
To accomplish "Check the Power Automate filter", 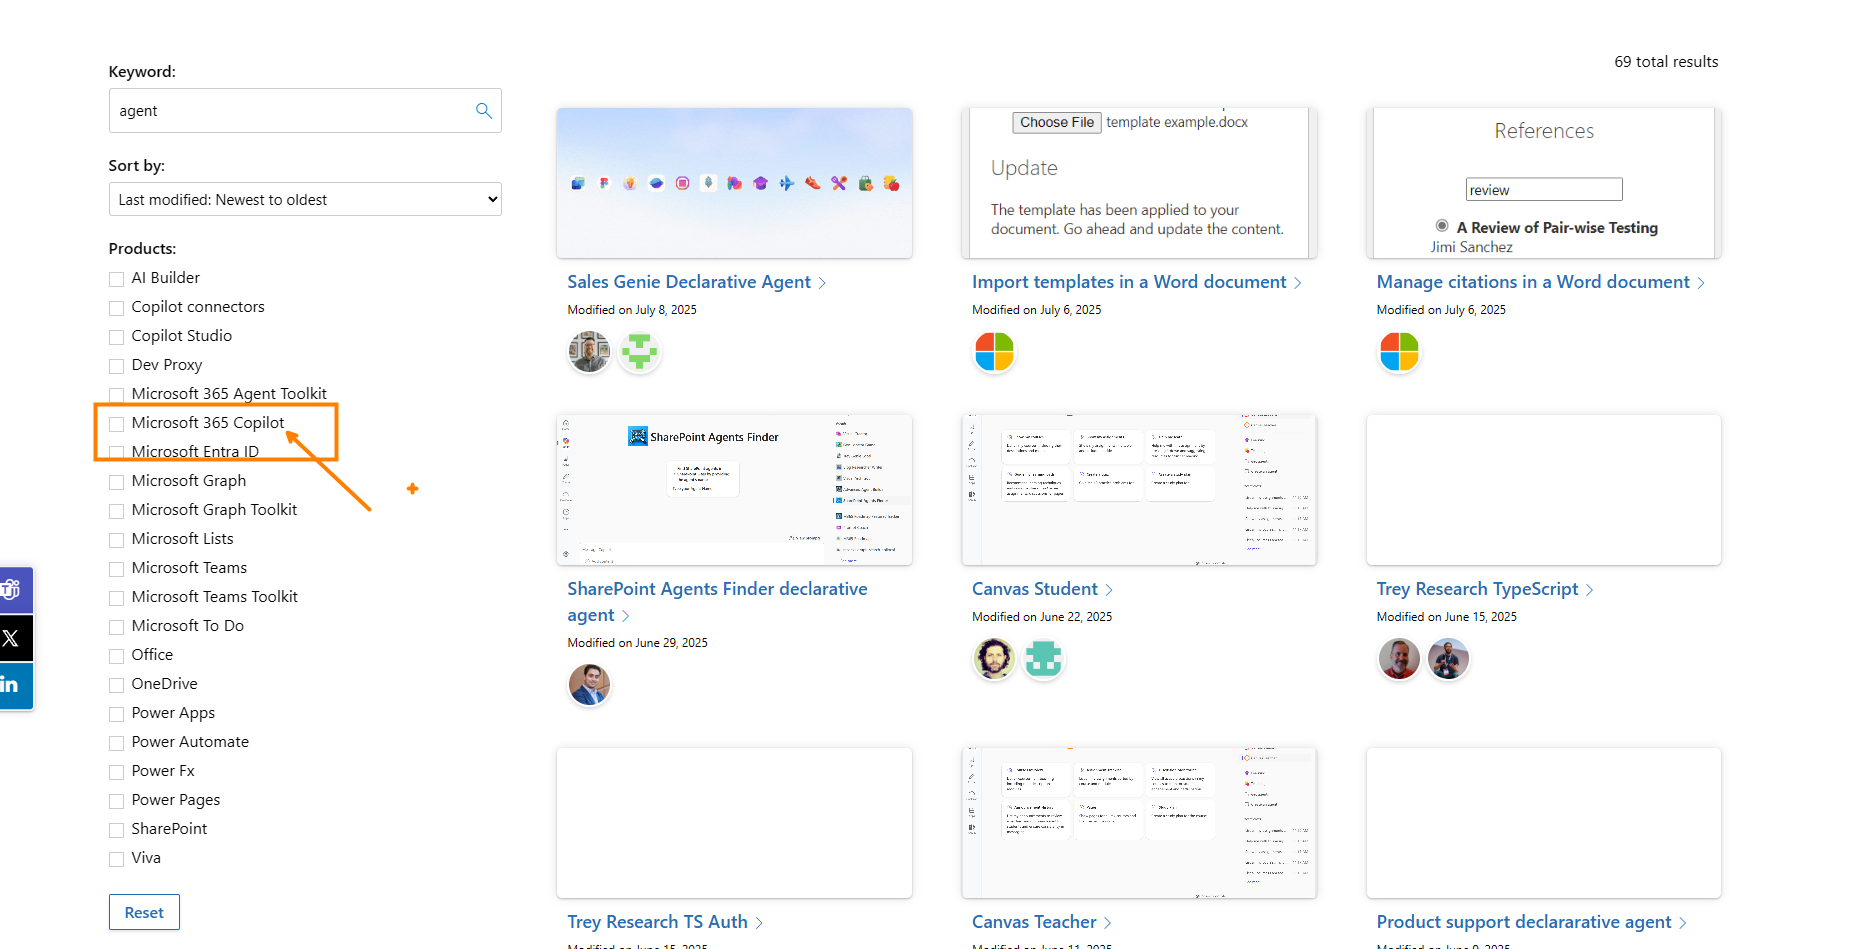I will tap(117, 743).
